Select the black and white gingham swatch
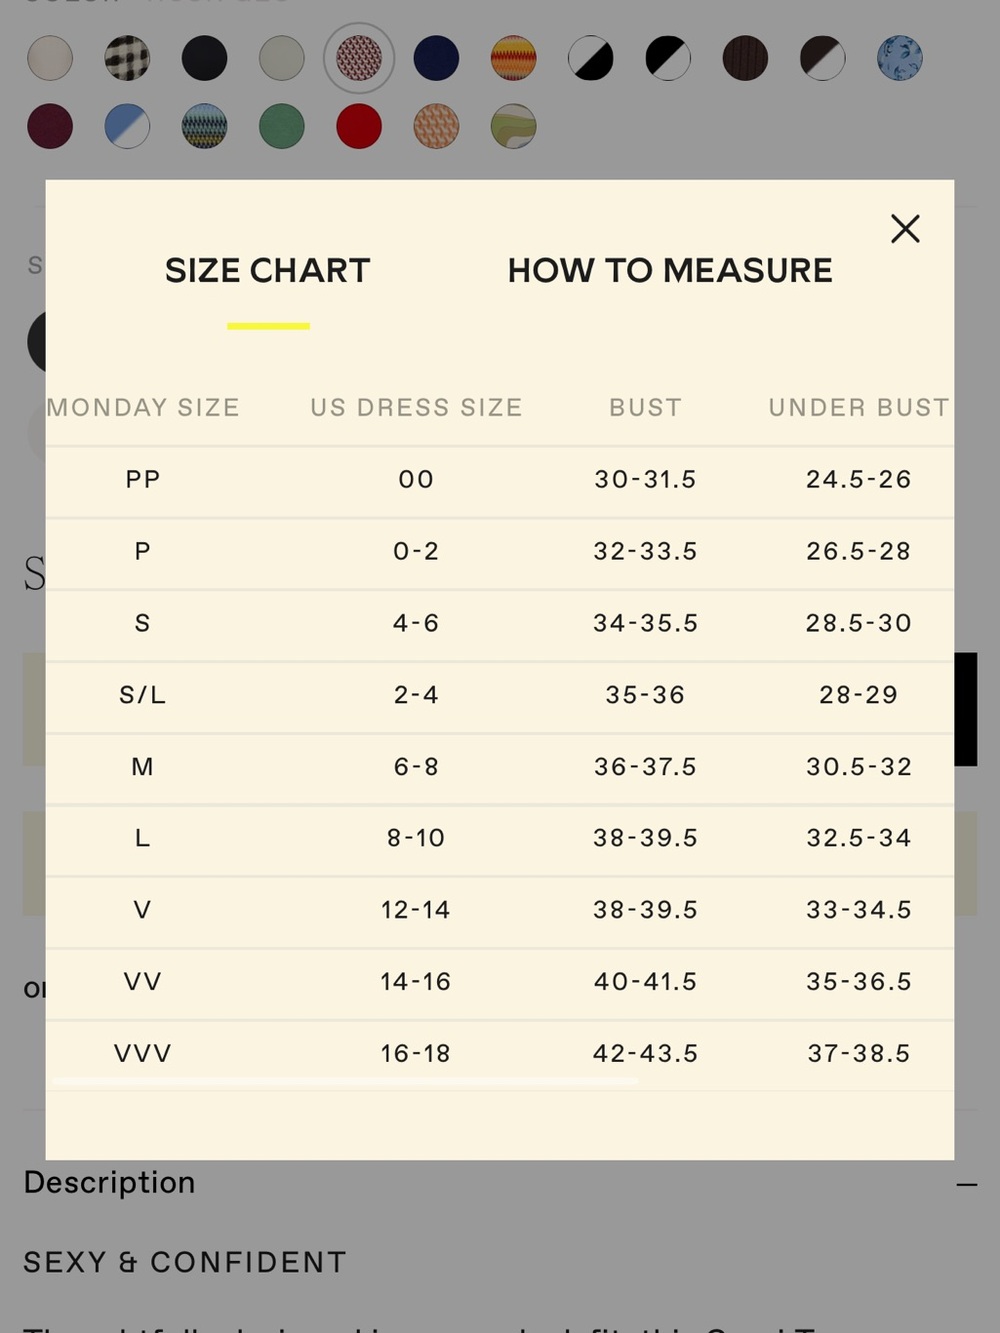 pos(127,58)
